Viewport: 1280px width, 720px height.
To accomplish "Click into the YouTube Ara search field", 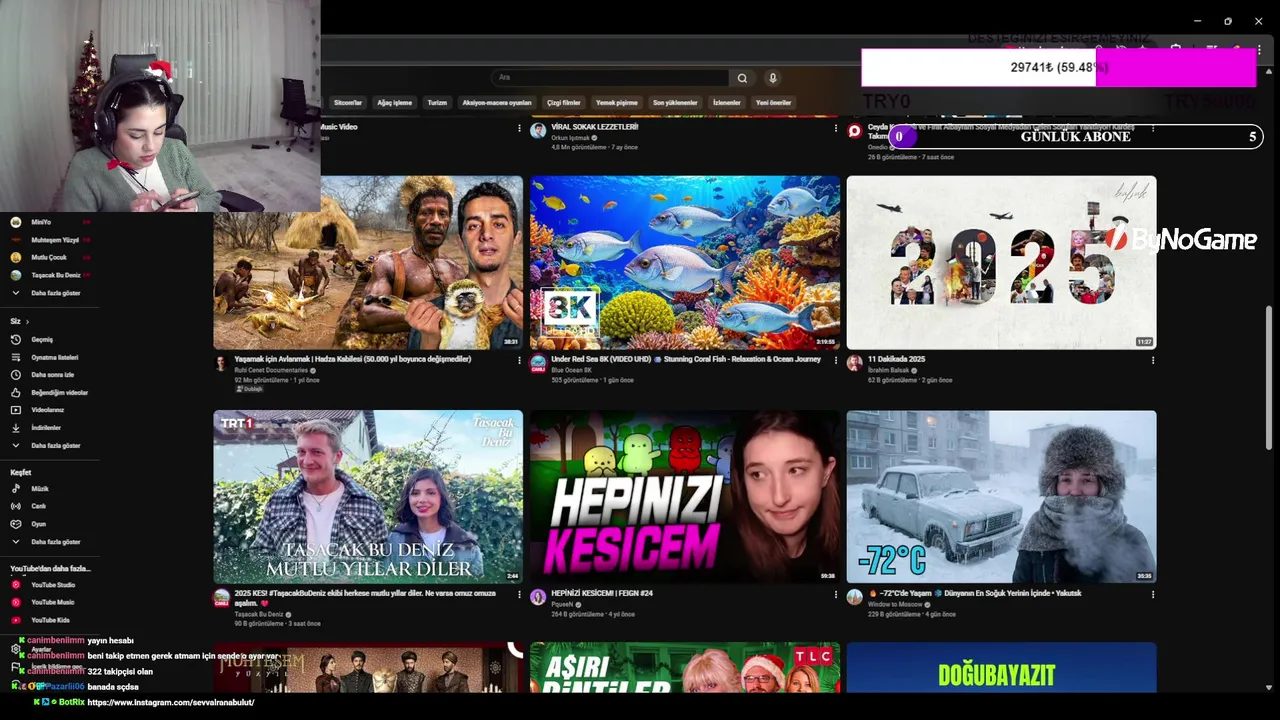I will 610,78.
